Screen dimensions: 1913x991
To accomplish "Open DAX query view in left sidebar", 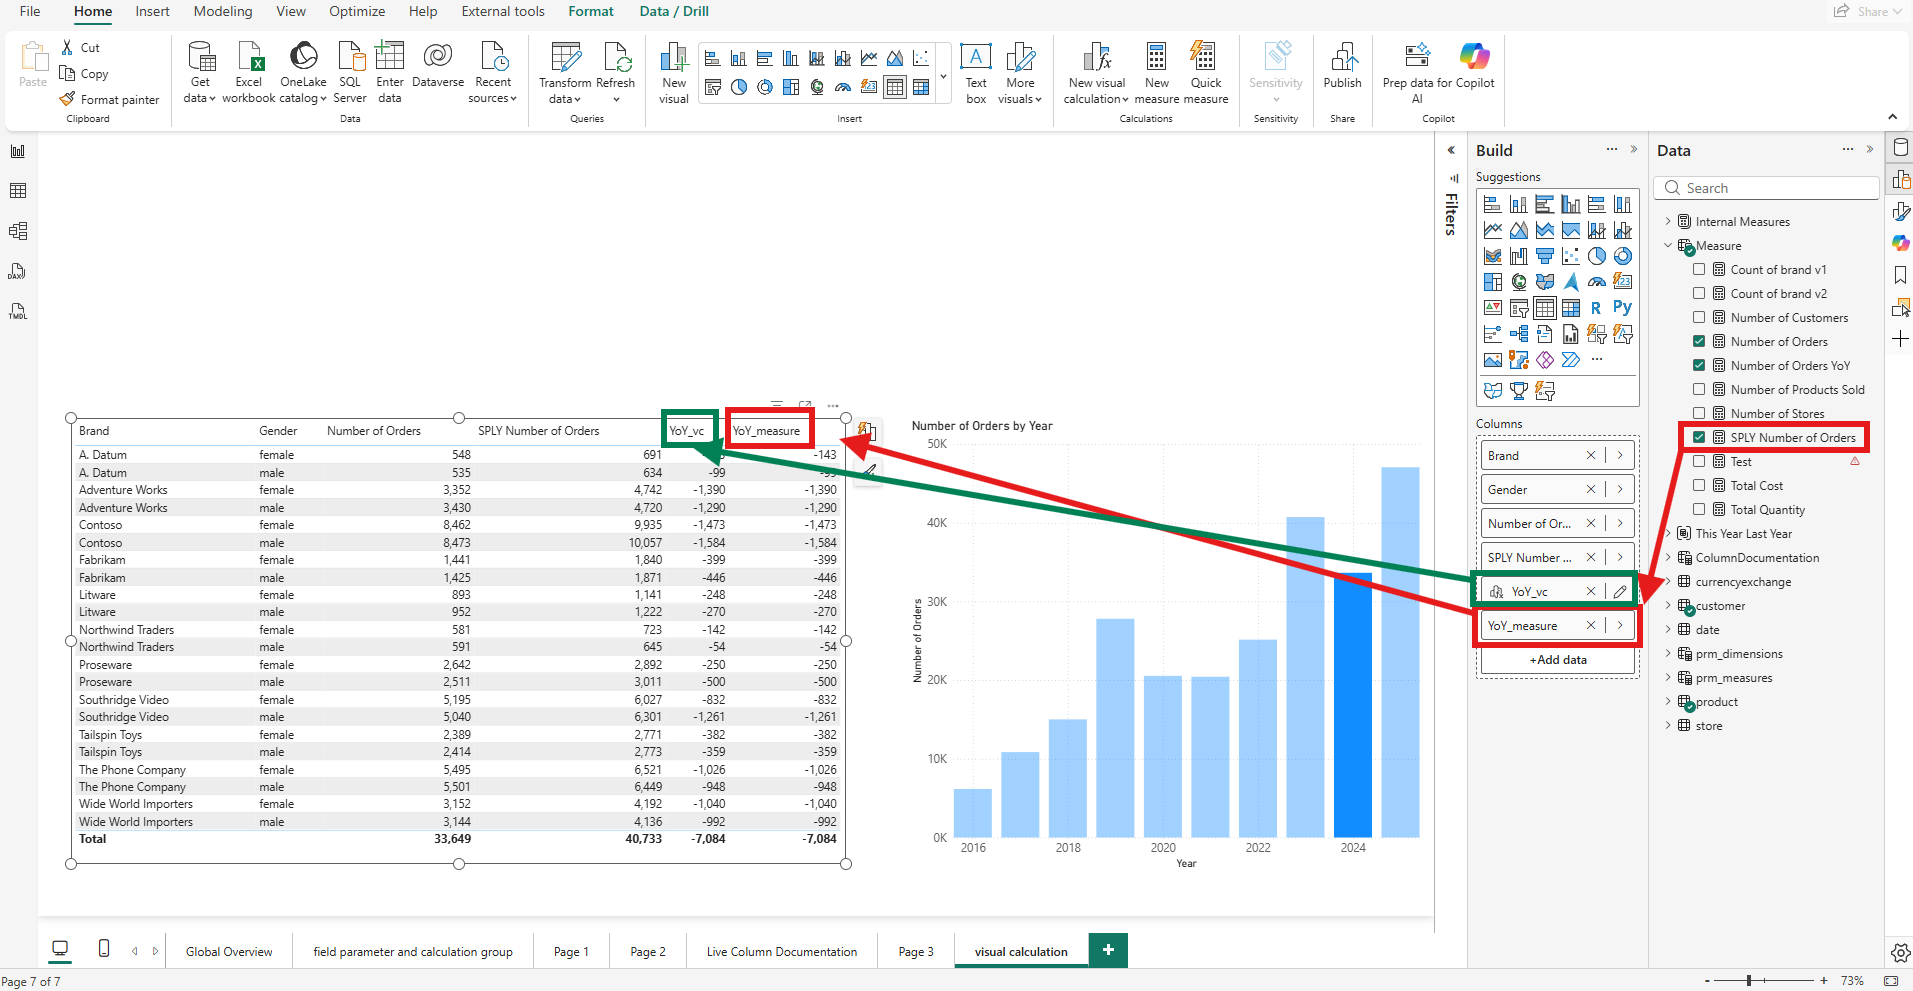I will (18, 271).
